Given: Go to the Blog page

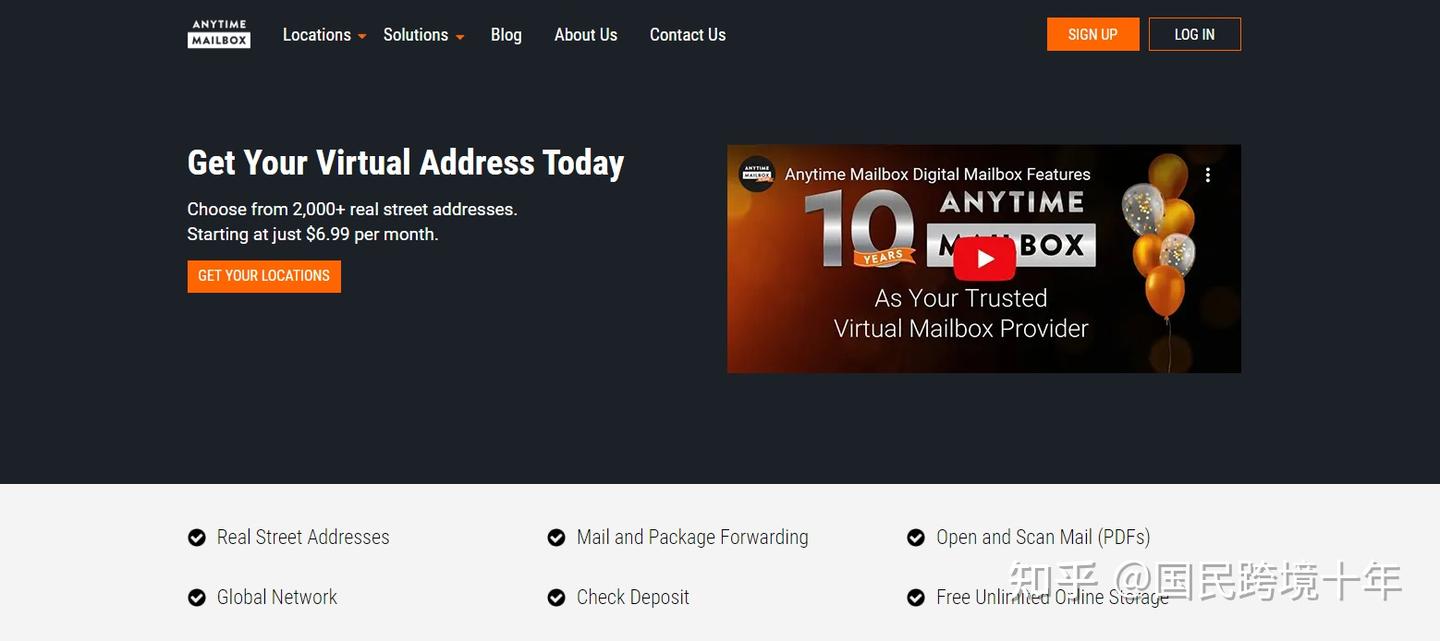Looking at the screenshot, I should click(506, 35).
